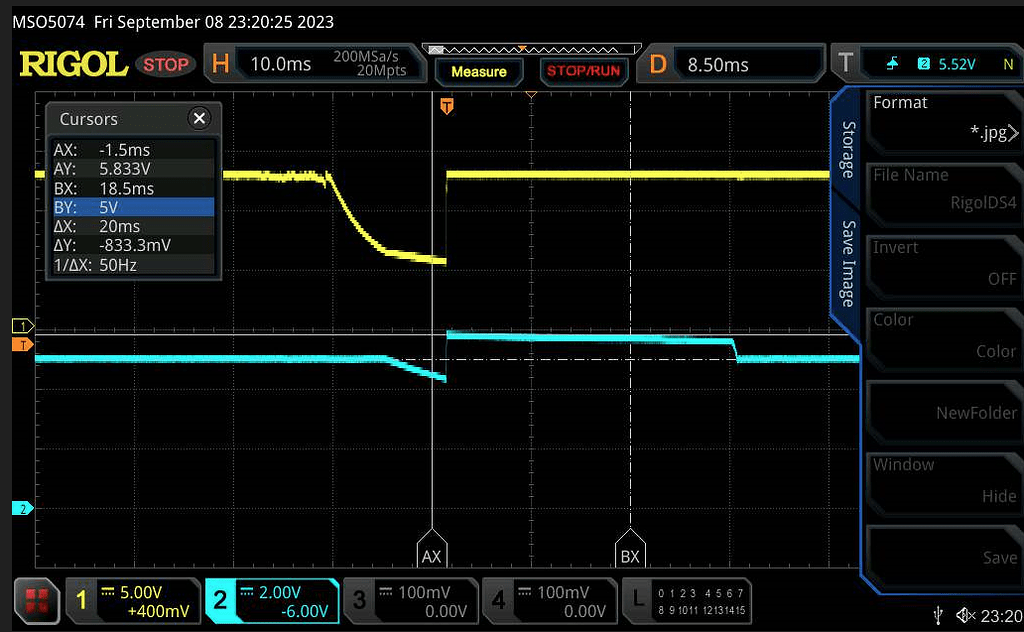
Task: Expand the Color option menu
Action: pyautogui.click(x=944, y=336)
